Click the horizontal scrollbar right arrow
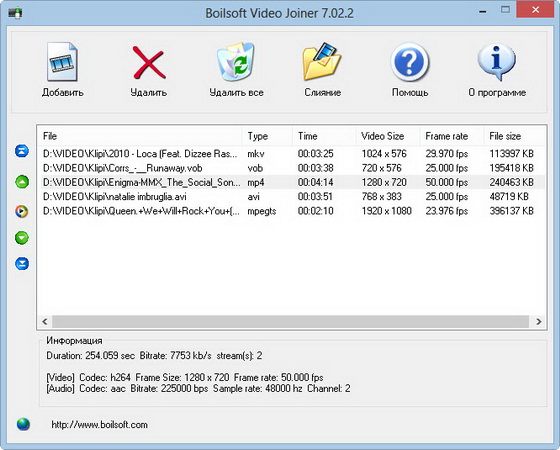 [x=539, y=321]
